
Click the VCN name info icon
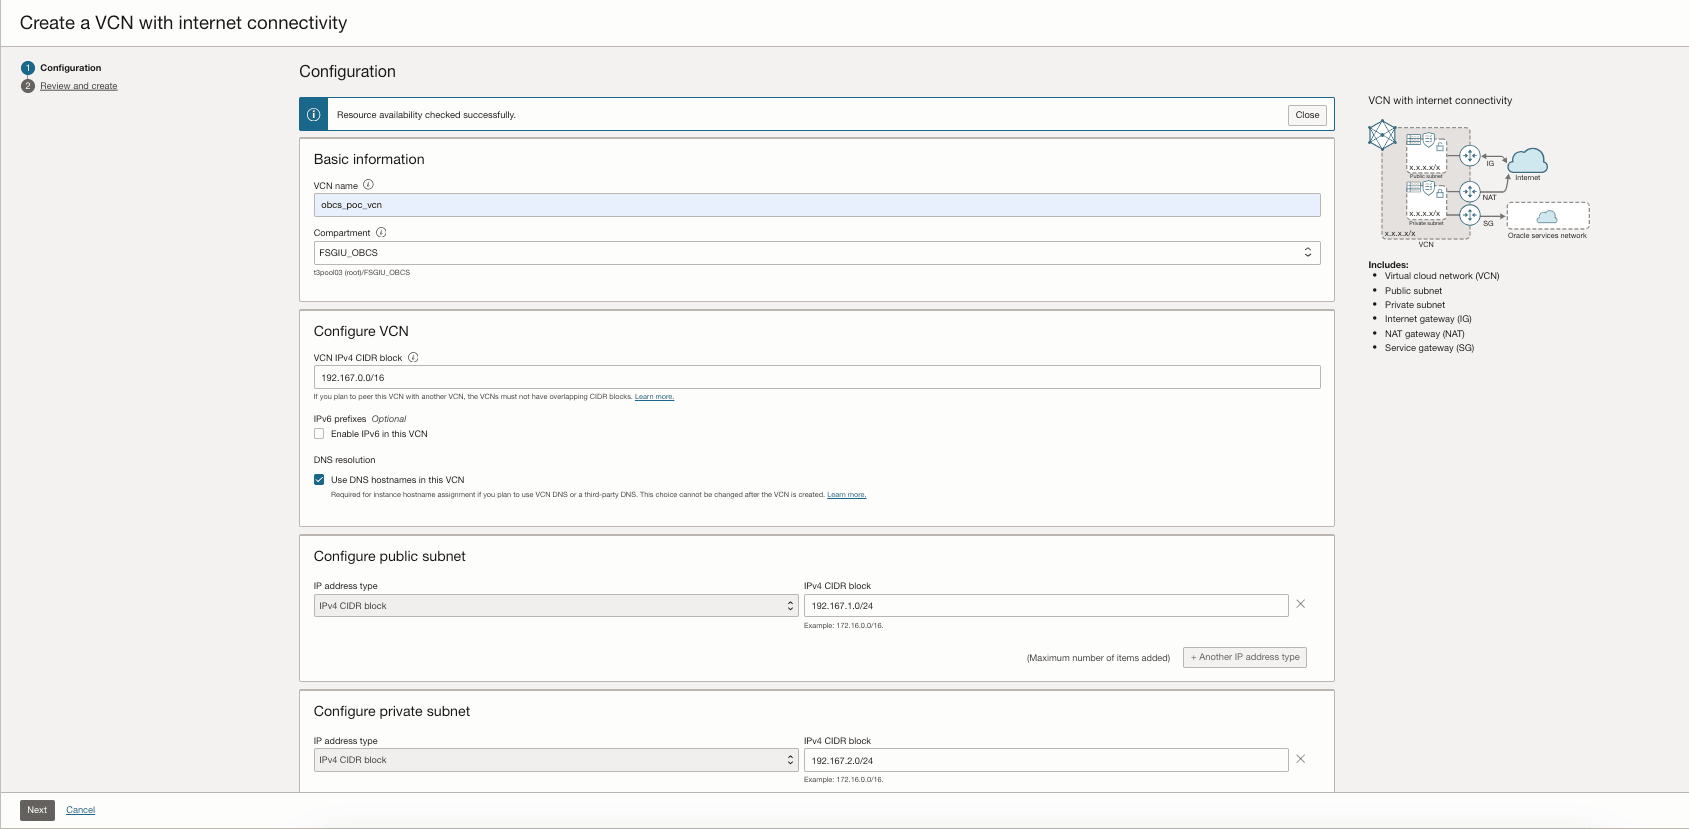pyautogui.click(x=368, y=185)
